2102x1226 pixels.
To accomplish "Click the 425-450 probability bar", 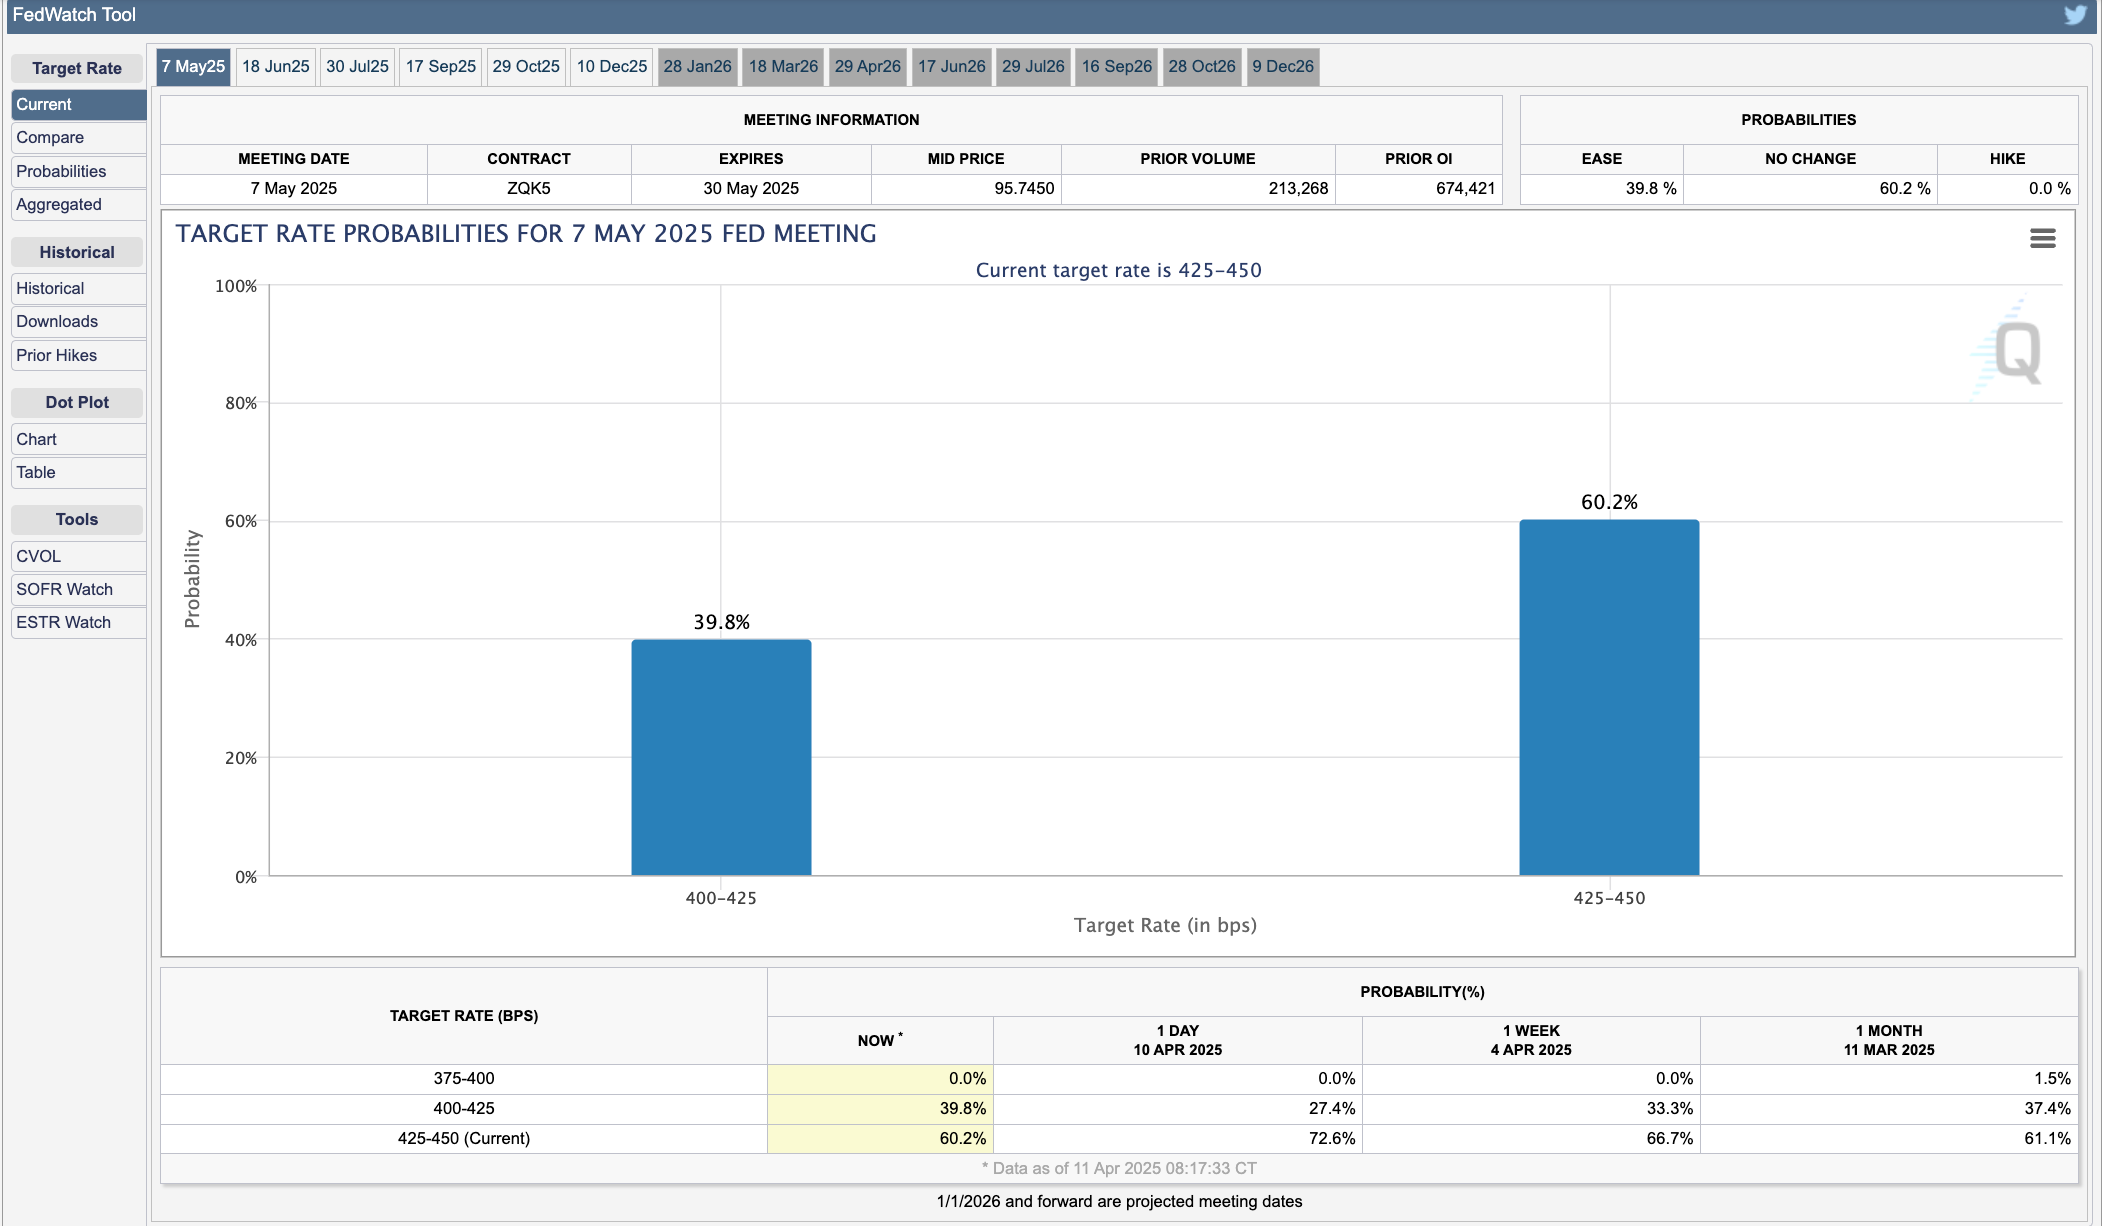I will pos(1609,698).
